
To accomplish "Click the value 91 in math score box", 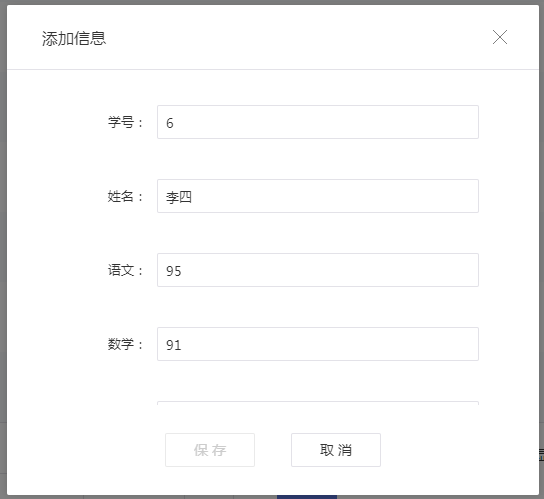I will pos(173,345).
